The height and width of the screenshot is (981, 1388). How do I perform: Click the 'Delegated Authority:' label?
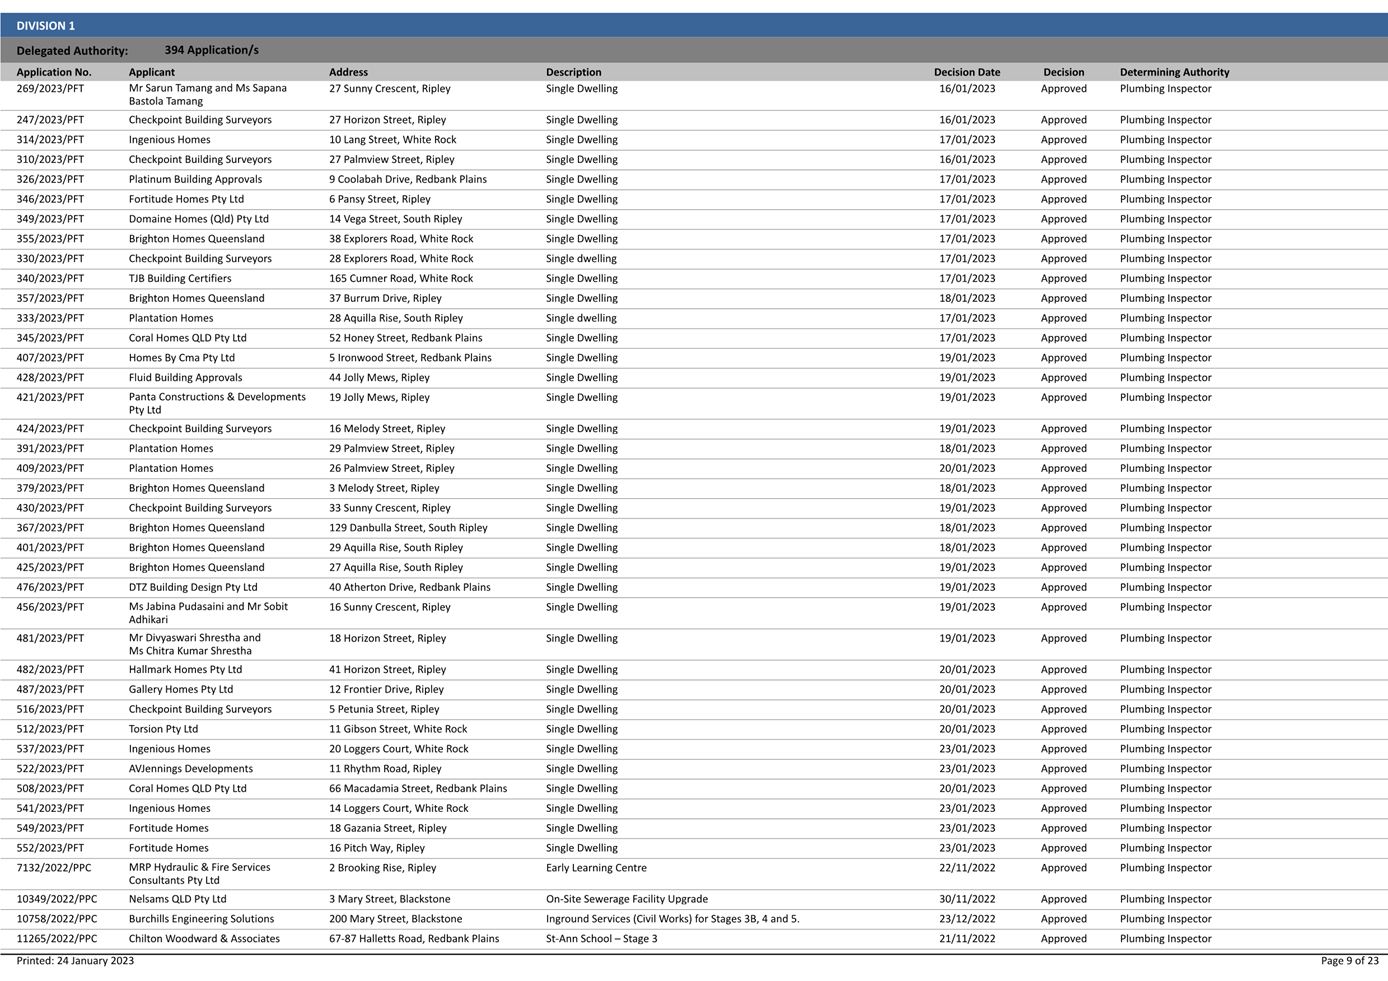coord(72,51)
